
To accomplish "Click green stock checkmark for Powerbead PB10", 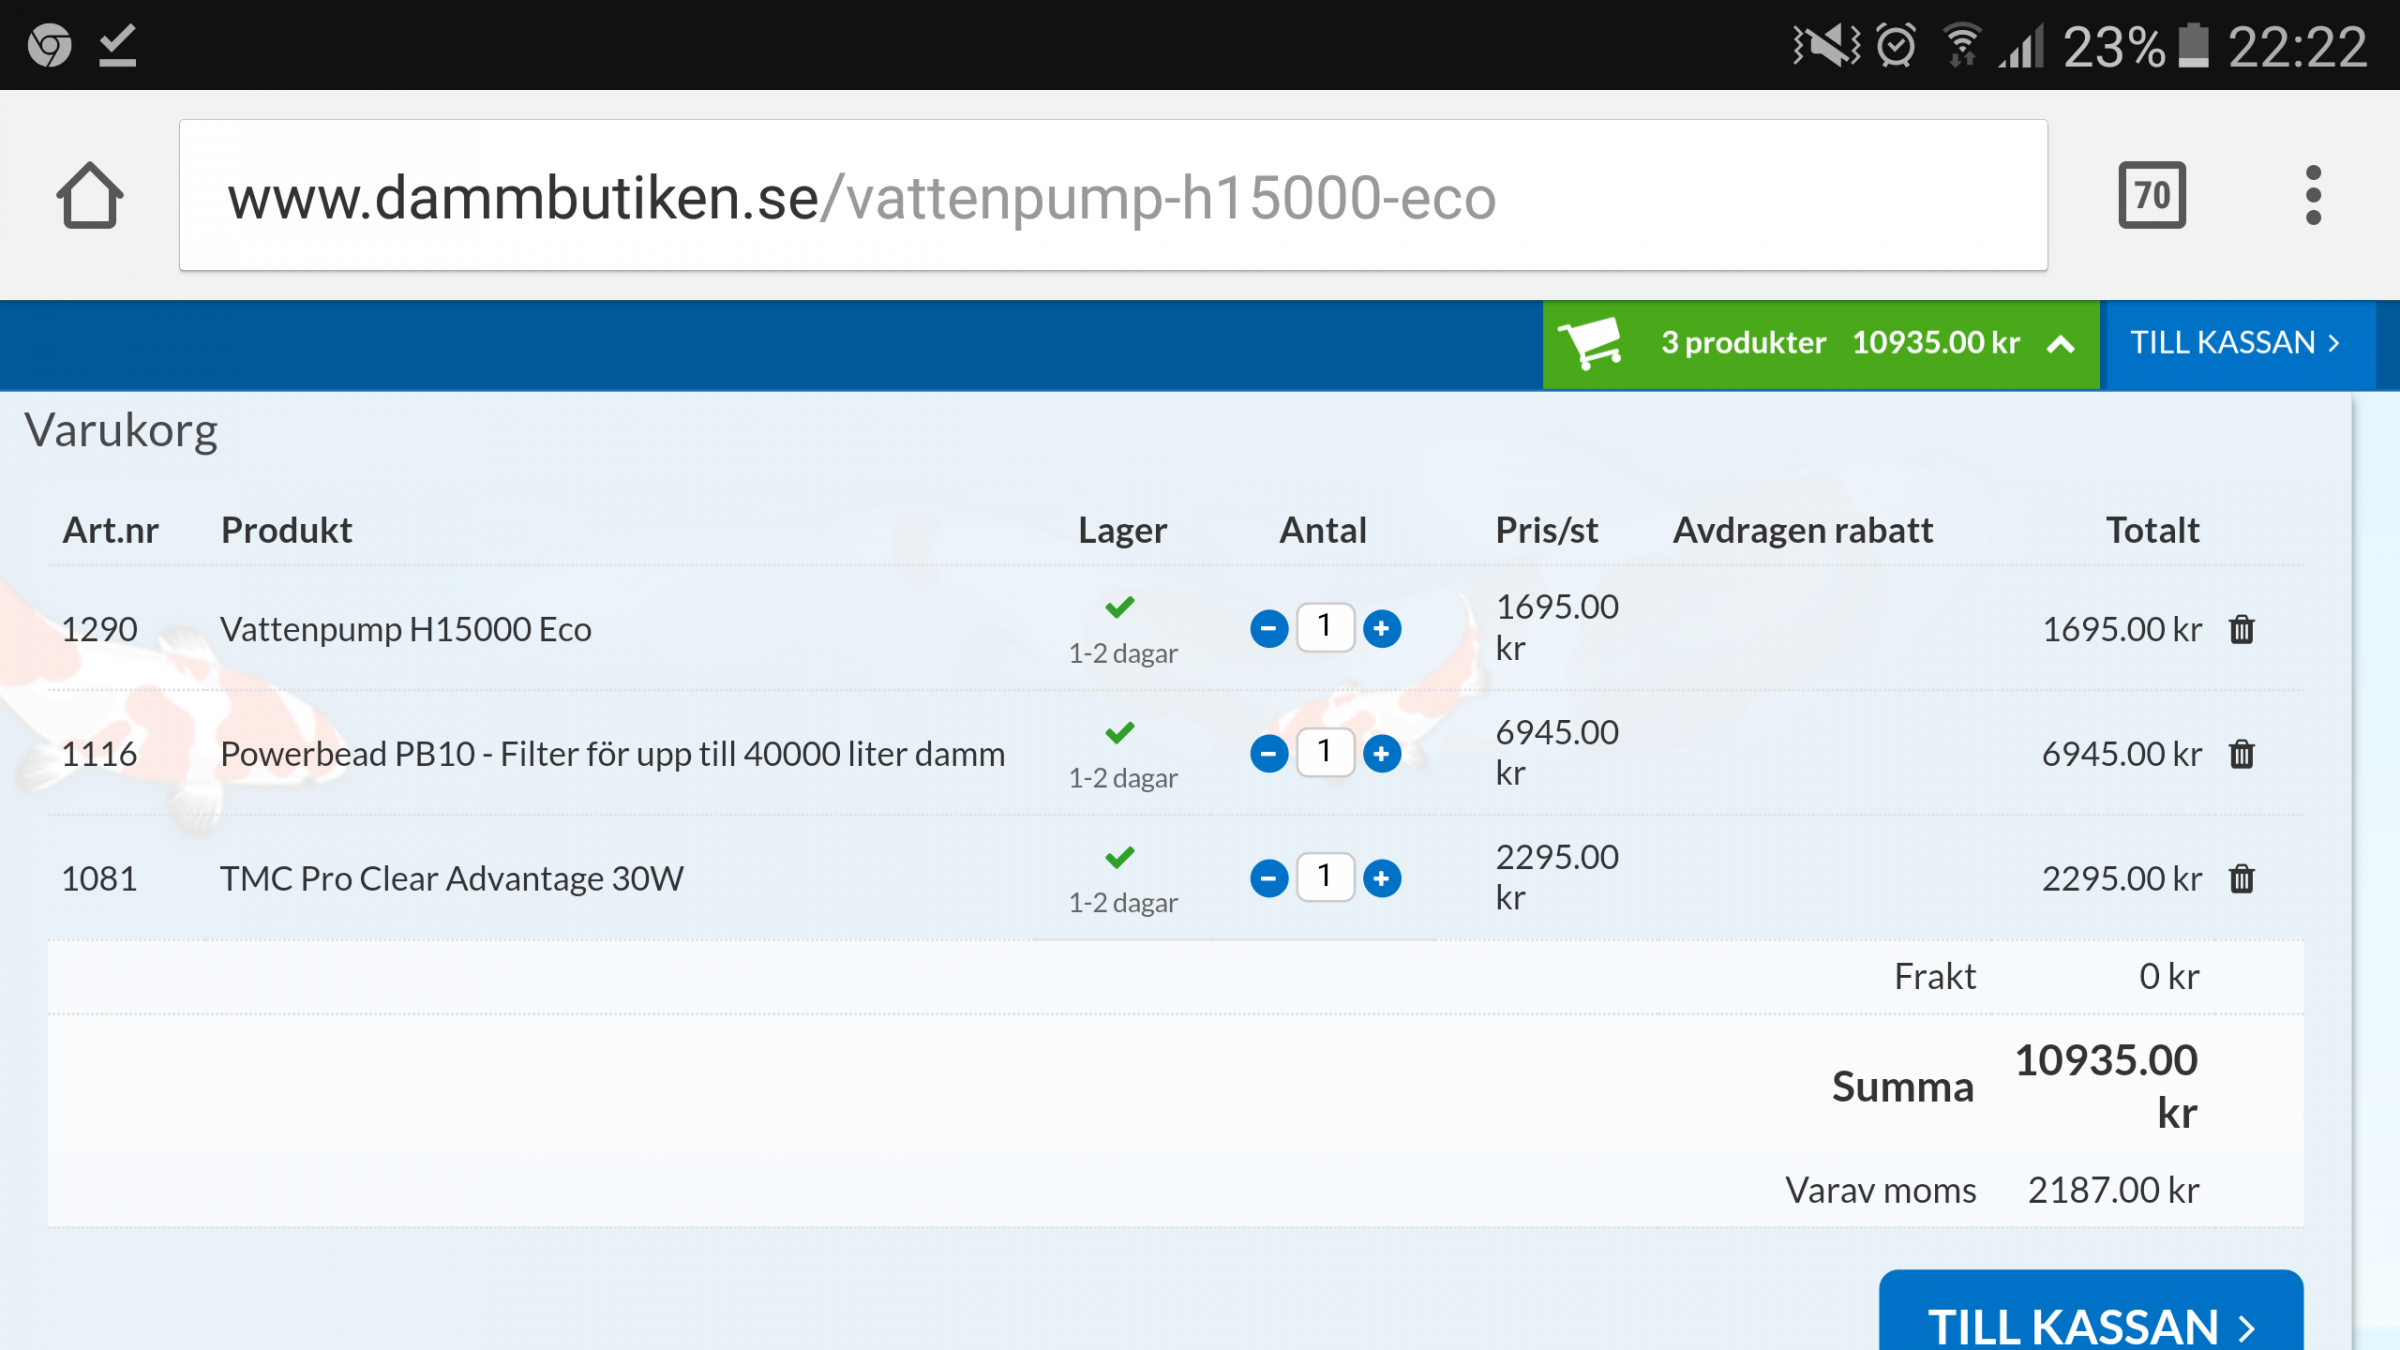I will click(1120, 732).
